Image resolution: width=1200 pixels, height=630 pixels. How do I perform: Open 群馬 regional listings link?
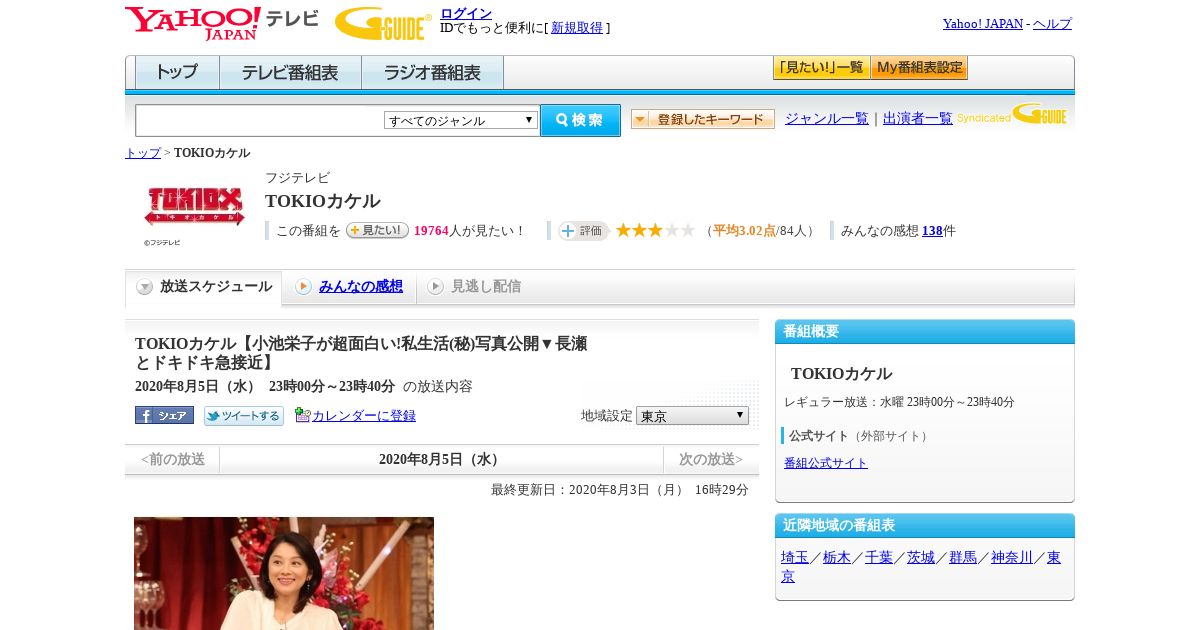[x=963, y=558]
